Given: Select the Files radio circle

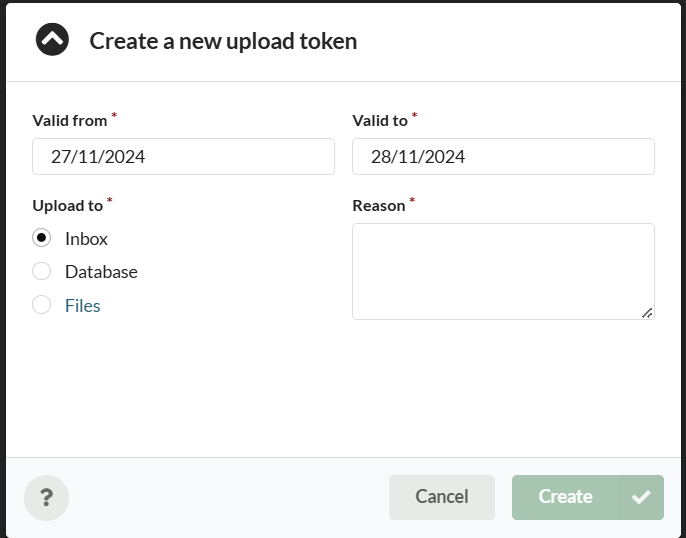Looking at the screenshot, I should (x=42, y=305).
